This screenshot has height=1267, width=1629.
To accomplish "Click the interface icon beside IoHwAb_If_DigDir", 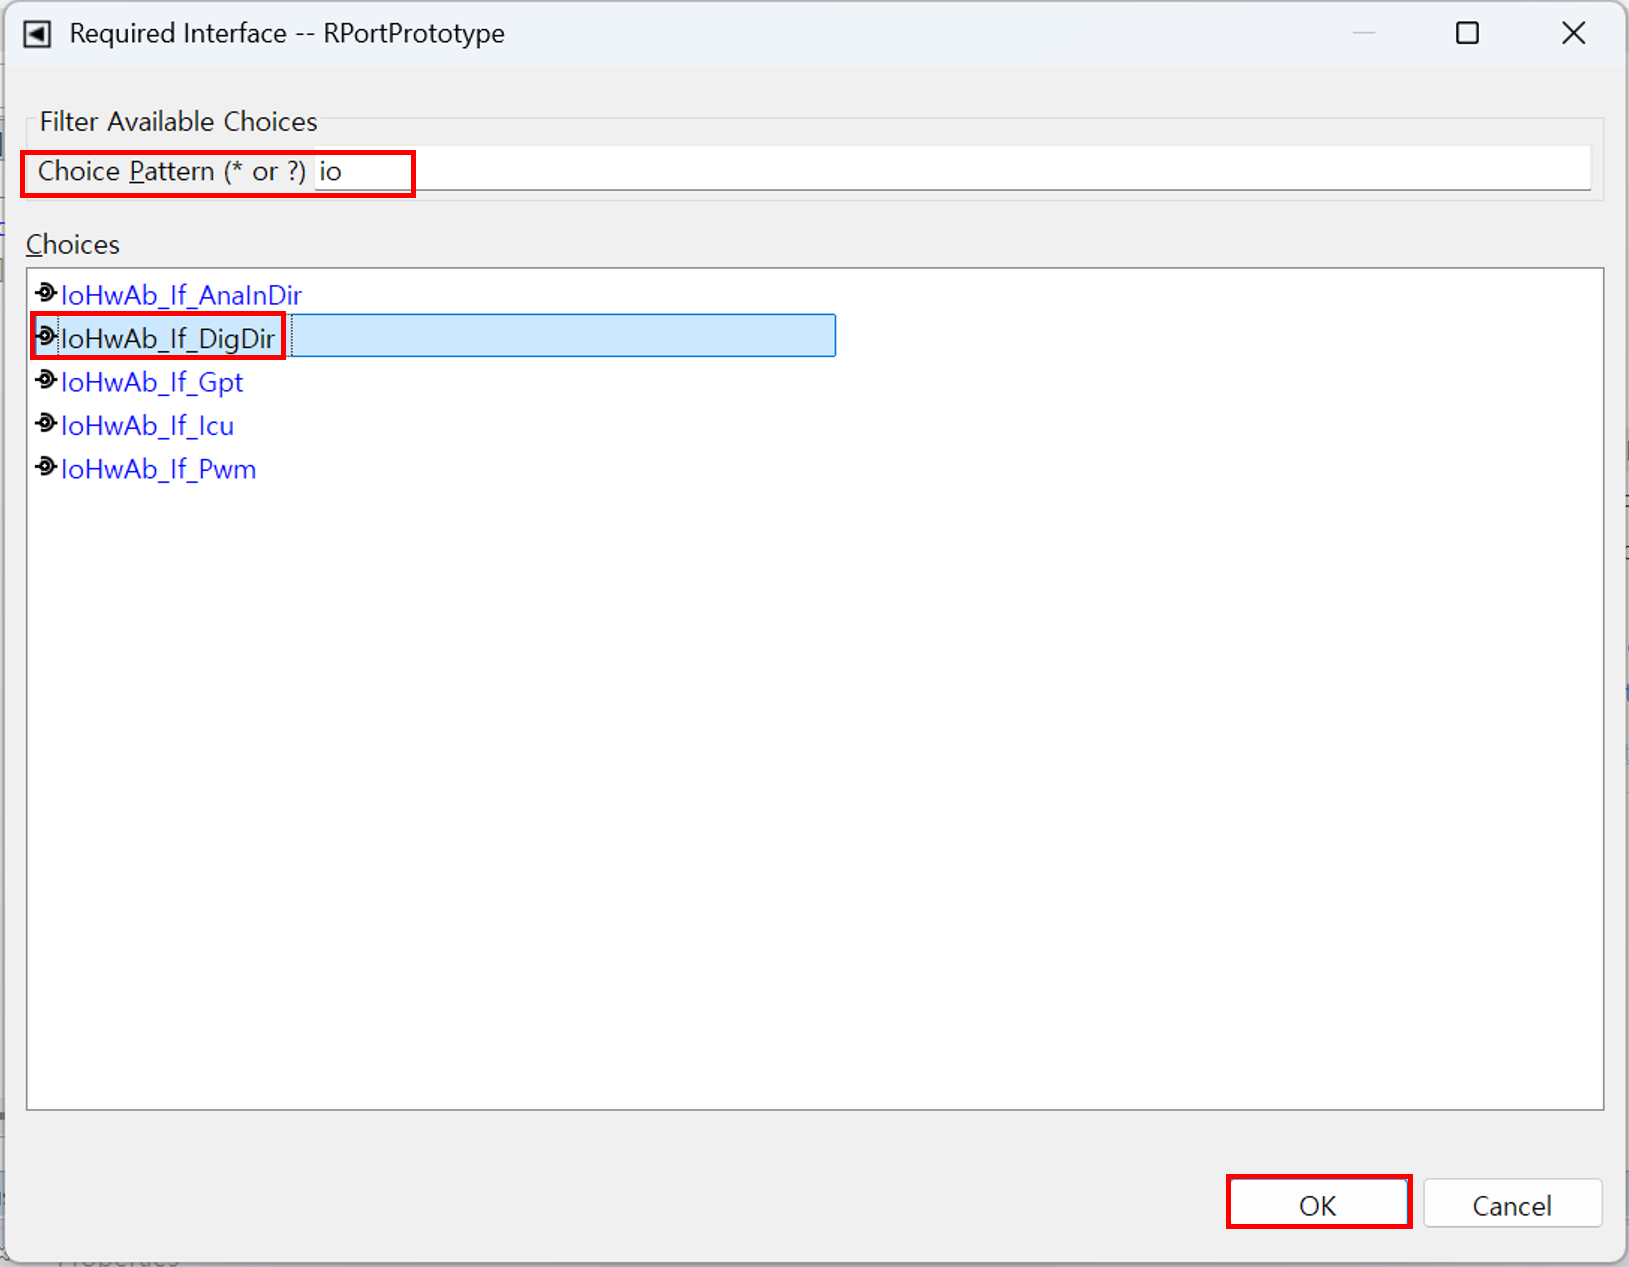I will click(45, 336).
